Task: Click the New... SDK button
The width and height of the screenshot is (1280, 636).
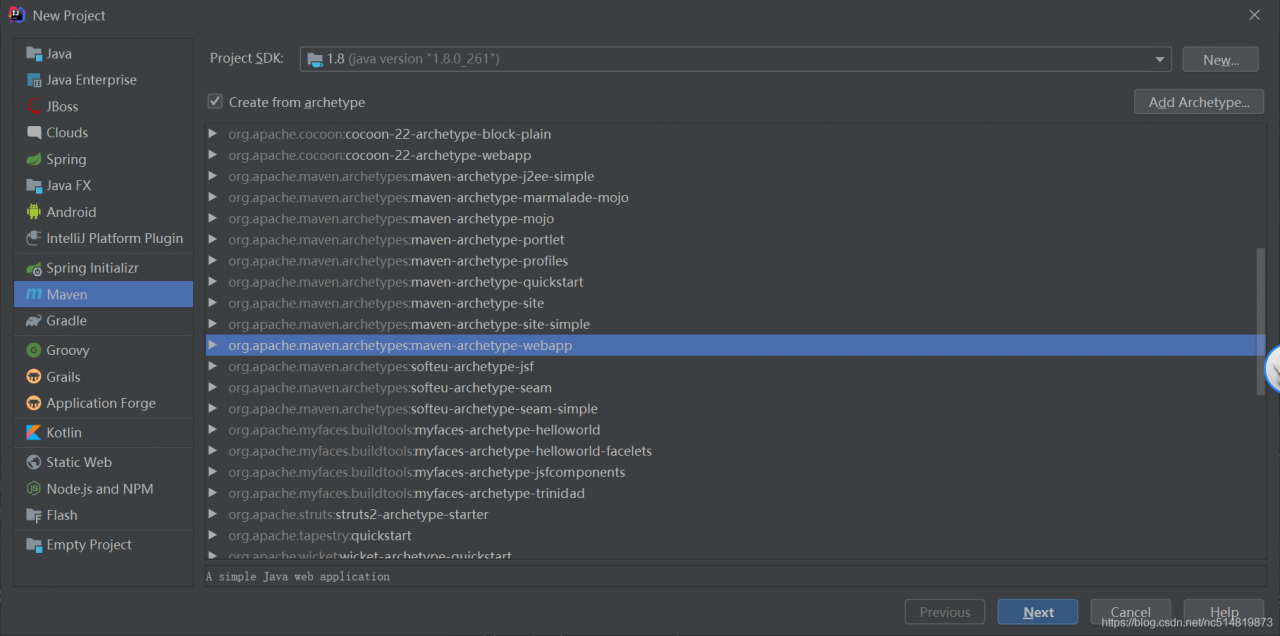Action: (1220, 59)
